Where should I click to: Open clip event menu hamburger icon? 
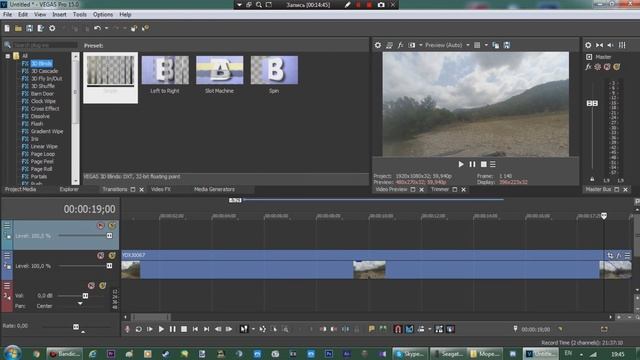tap(627, 256)
